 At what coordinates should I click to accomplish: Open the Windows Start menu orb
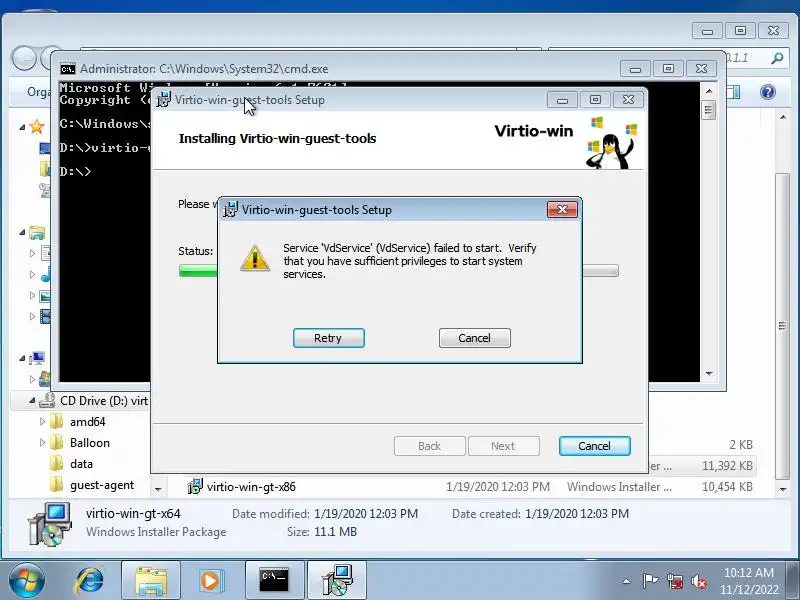26,581
